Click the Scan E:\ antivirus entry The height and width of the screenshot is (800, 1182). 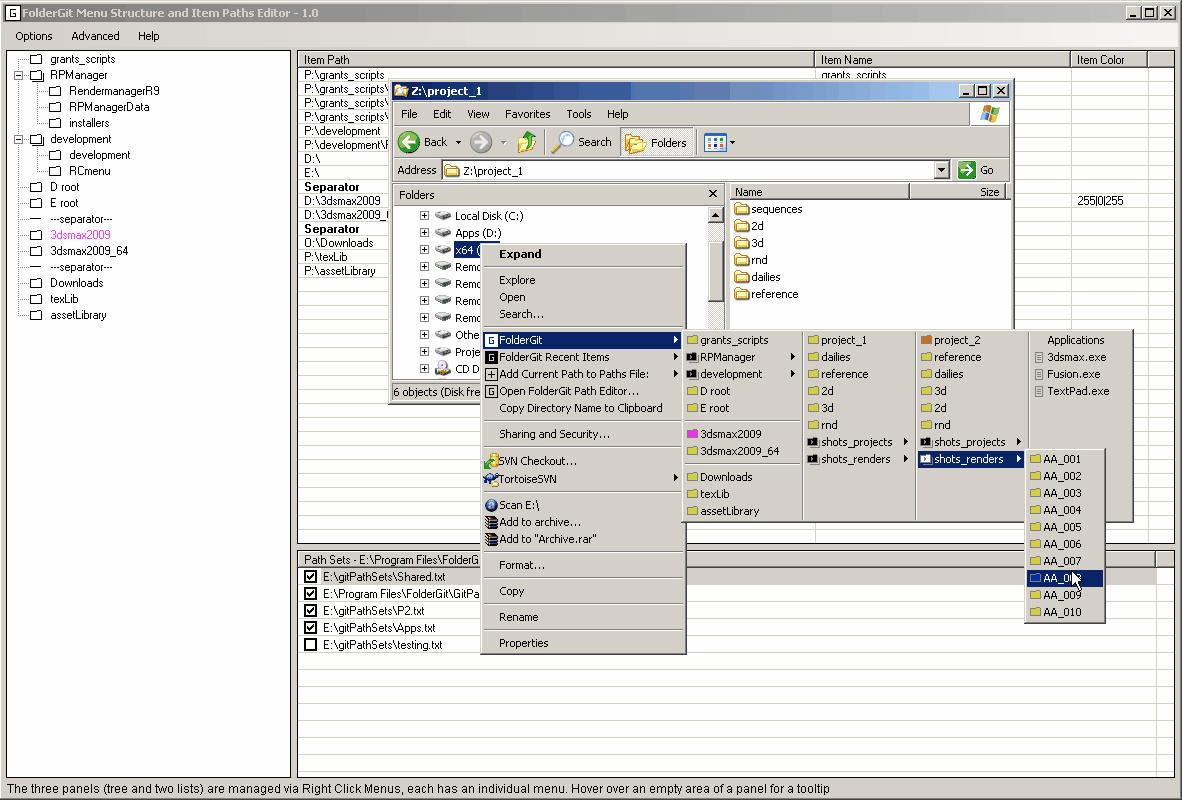(583, 505)
